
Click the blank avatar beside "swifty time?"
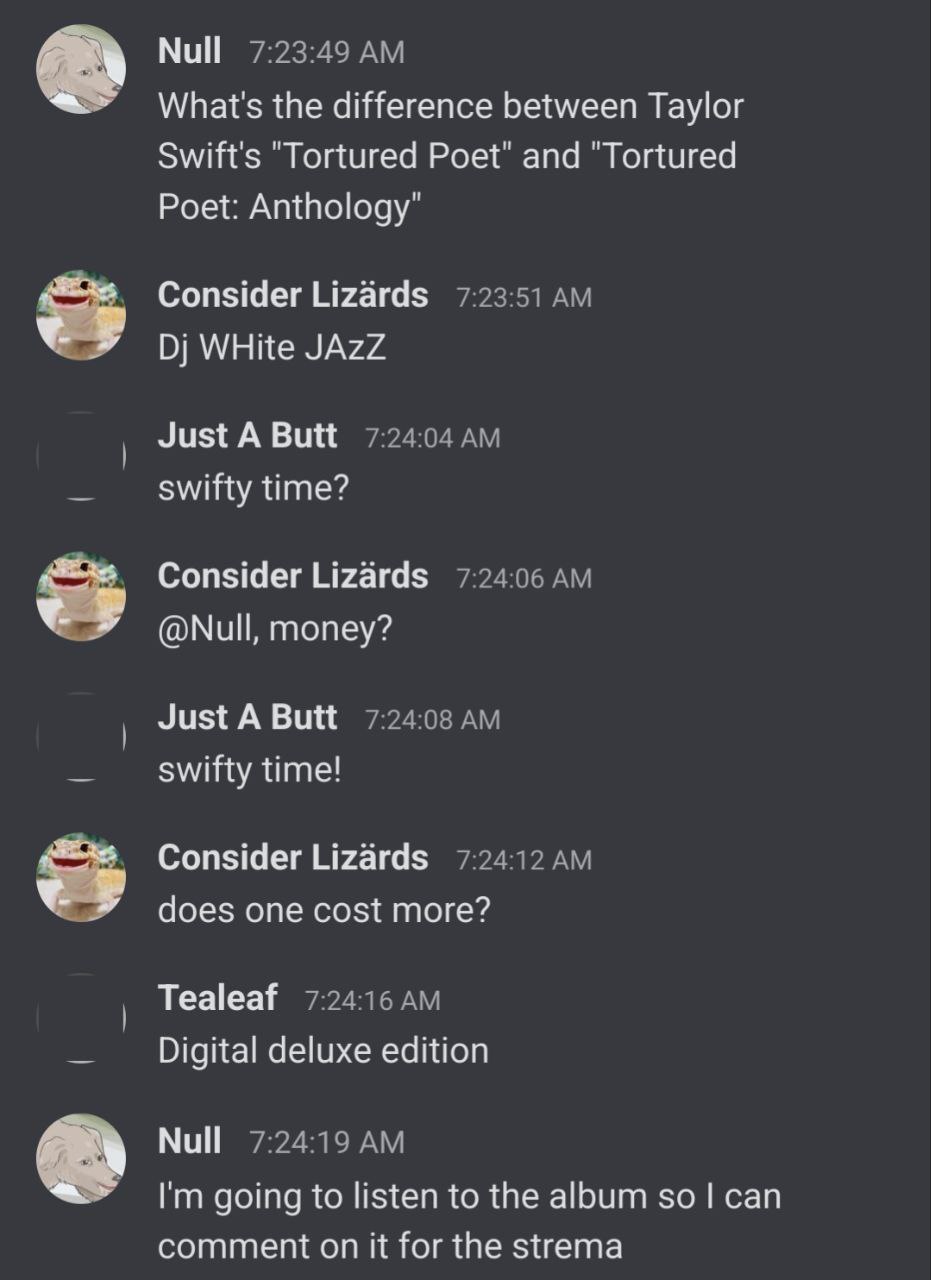pos(81,455)
